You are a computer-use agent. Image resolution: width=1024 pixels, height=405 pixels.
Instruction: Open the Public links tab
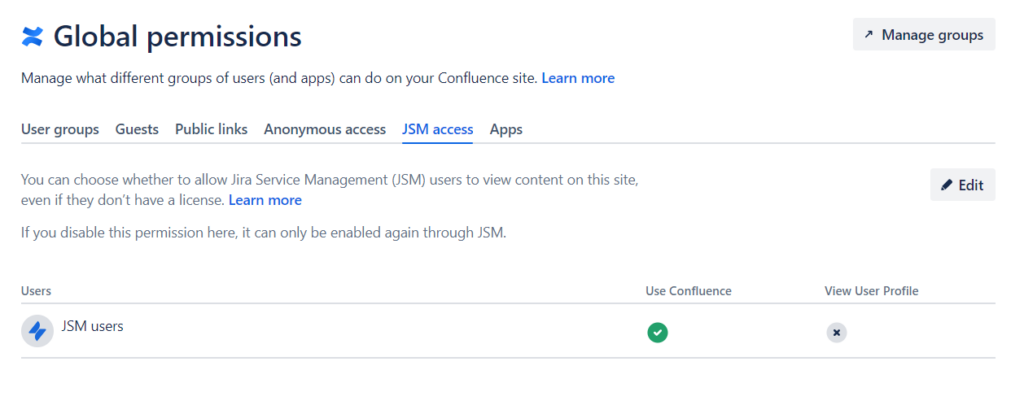tap(211, 129)
